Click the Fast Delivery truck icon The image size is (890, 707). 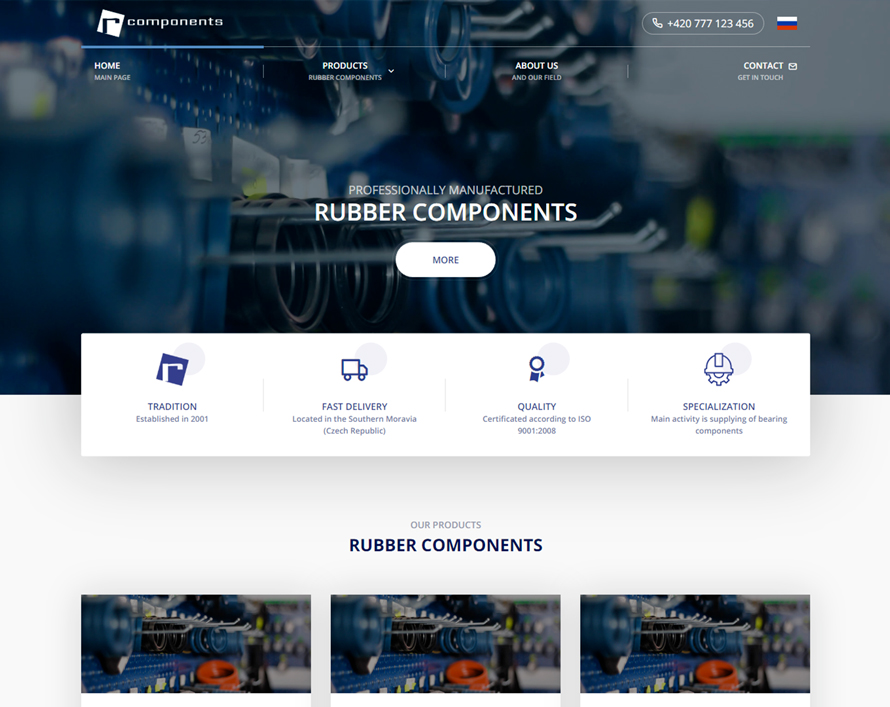[x=354, y=369]
